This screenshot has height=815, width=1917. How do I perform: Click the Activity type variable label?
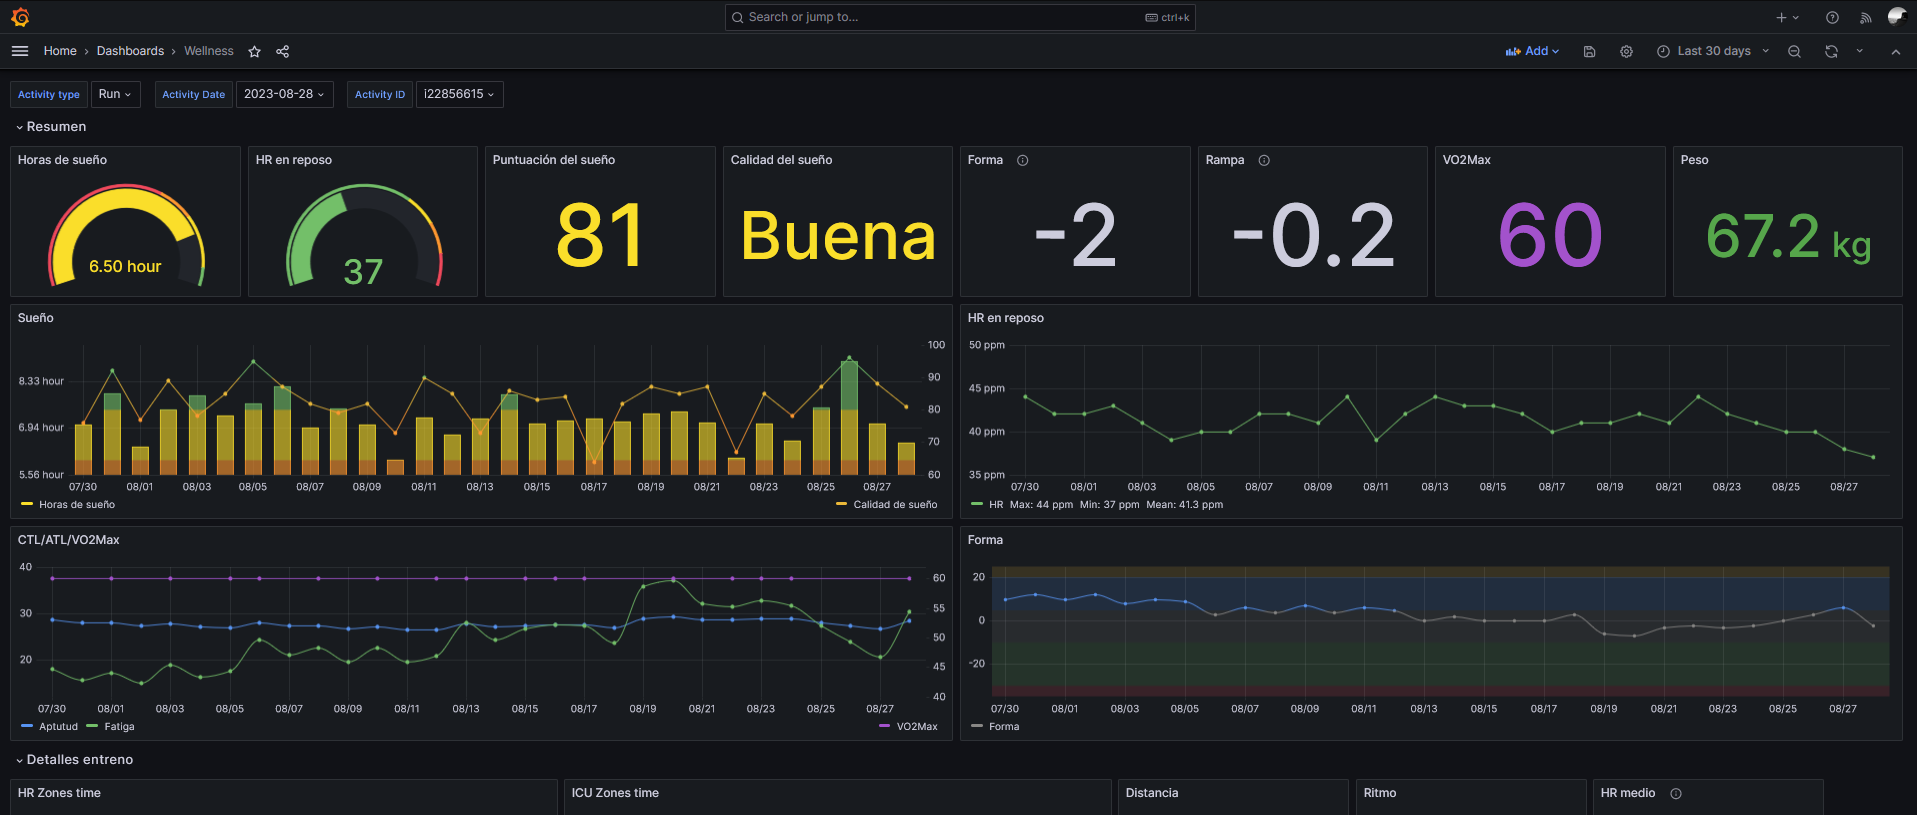pos(49,94)
